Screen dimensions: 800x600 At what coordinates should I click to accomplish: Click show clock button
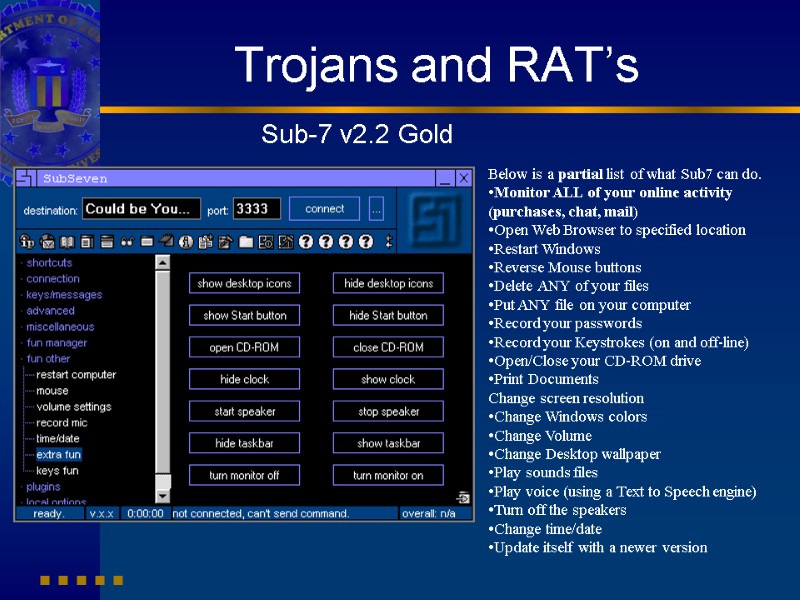click(388, 379)
